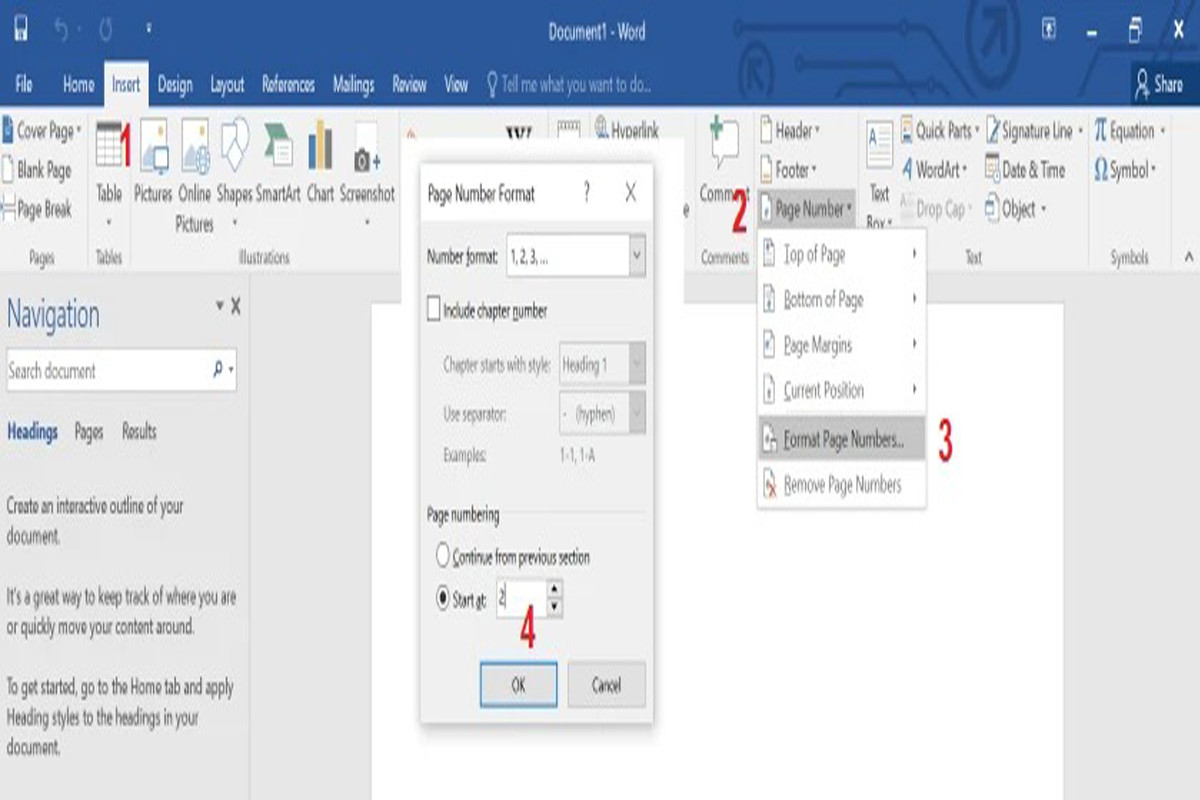Viewport: 1200px width, 800px height.
Task: Insert a Text Box
Action: (879, 175)
